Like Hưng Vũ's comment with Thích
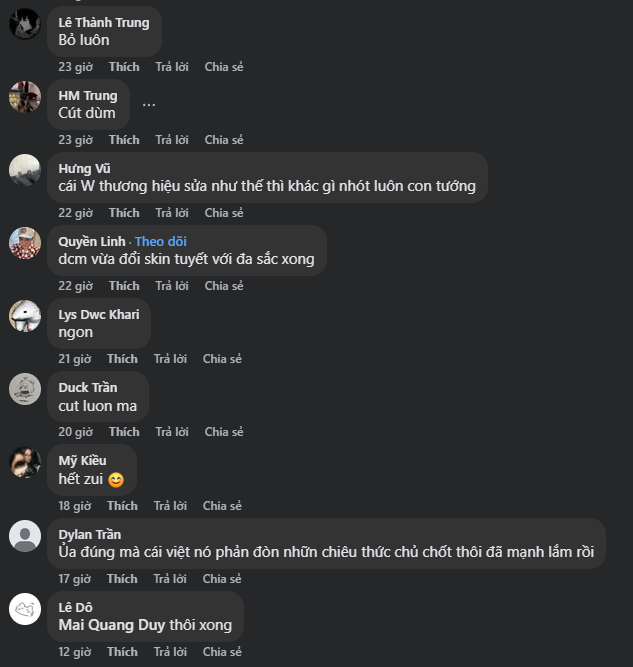 [x=124, y=213]
